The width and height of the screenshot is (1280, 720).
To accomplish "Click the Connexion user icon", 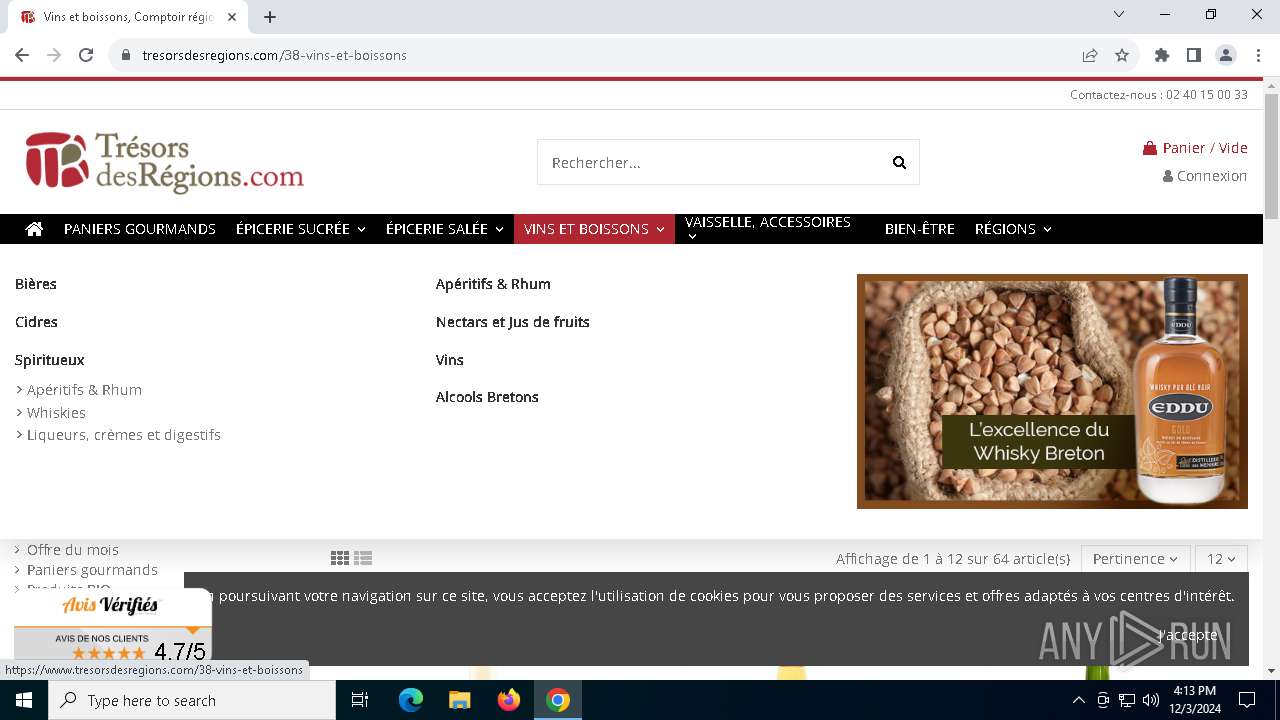I will 1168,176.
